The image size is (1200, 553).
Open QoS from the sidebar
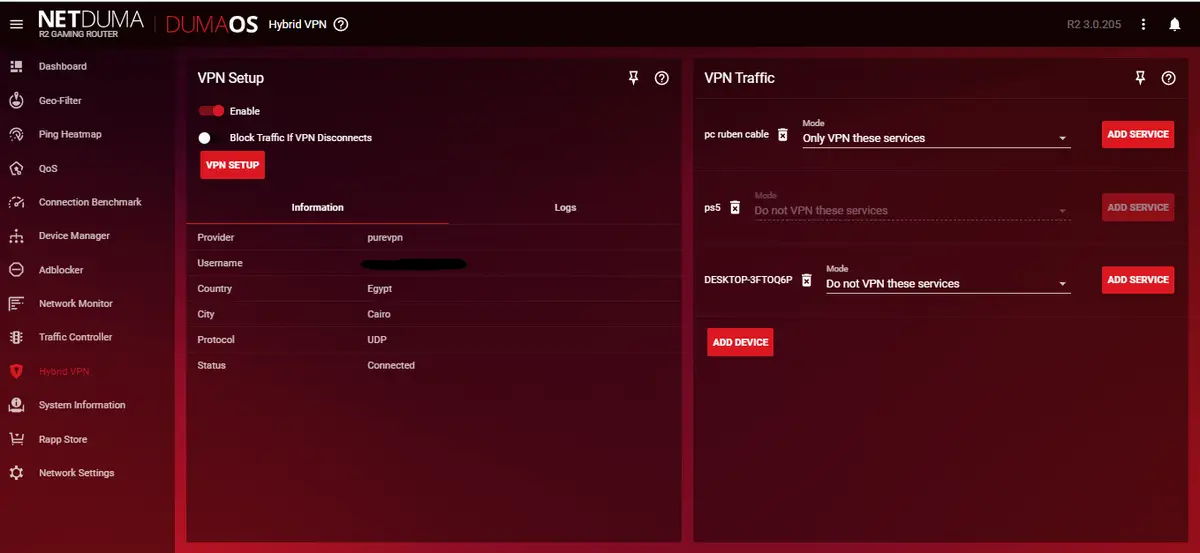[x=48, y=169]
